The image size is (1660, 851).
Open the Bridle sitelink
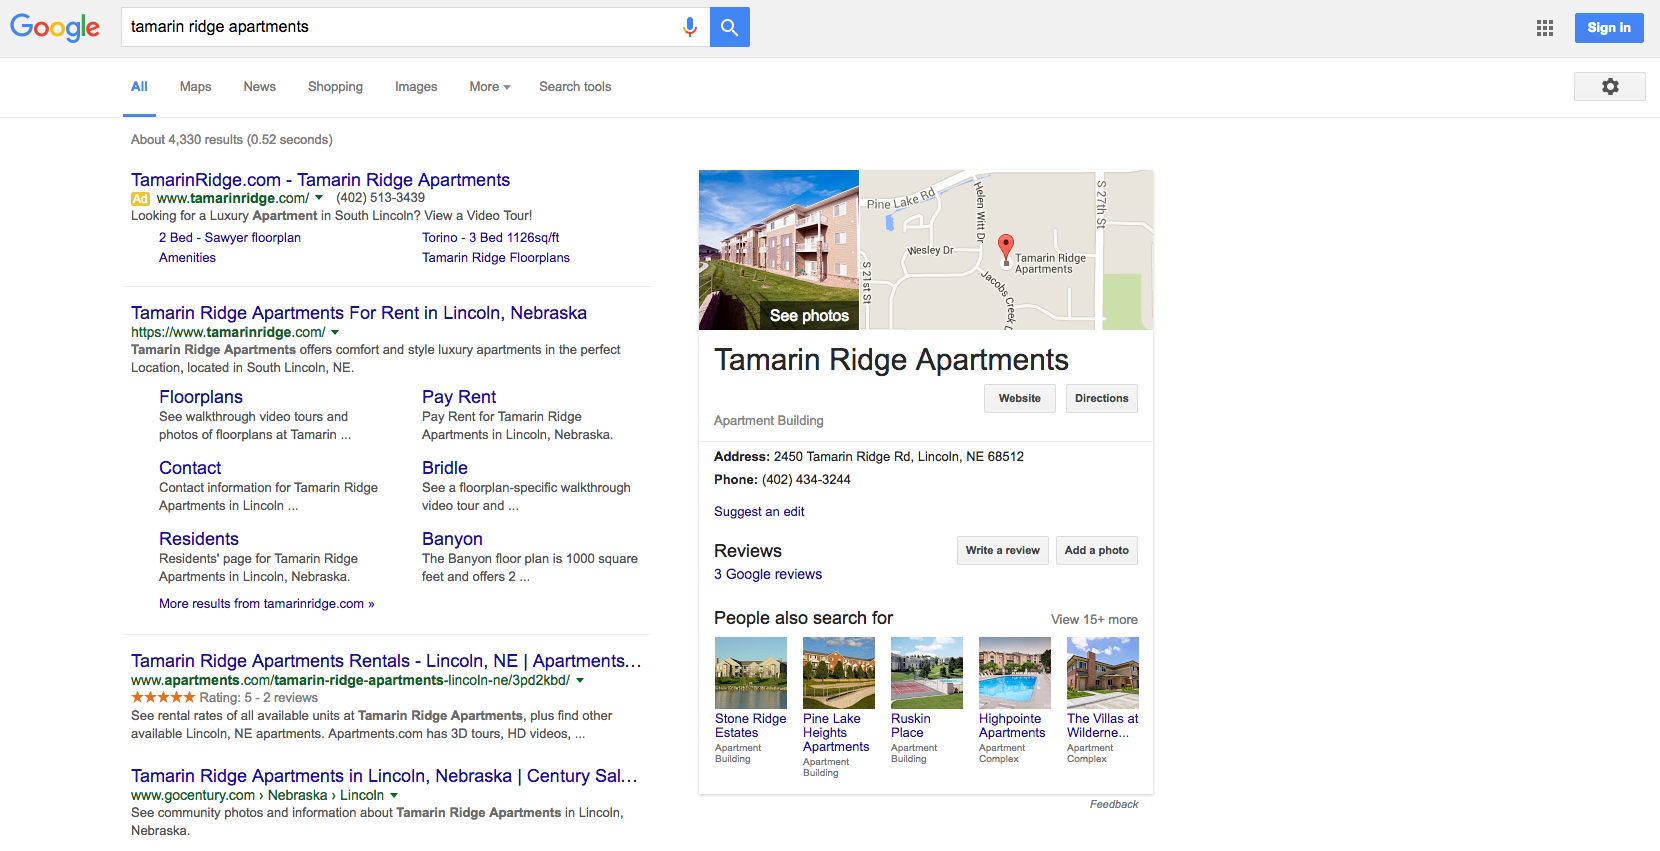click(x=445, y=468)
